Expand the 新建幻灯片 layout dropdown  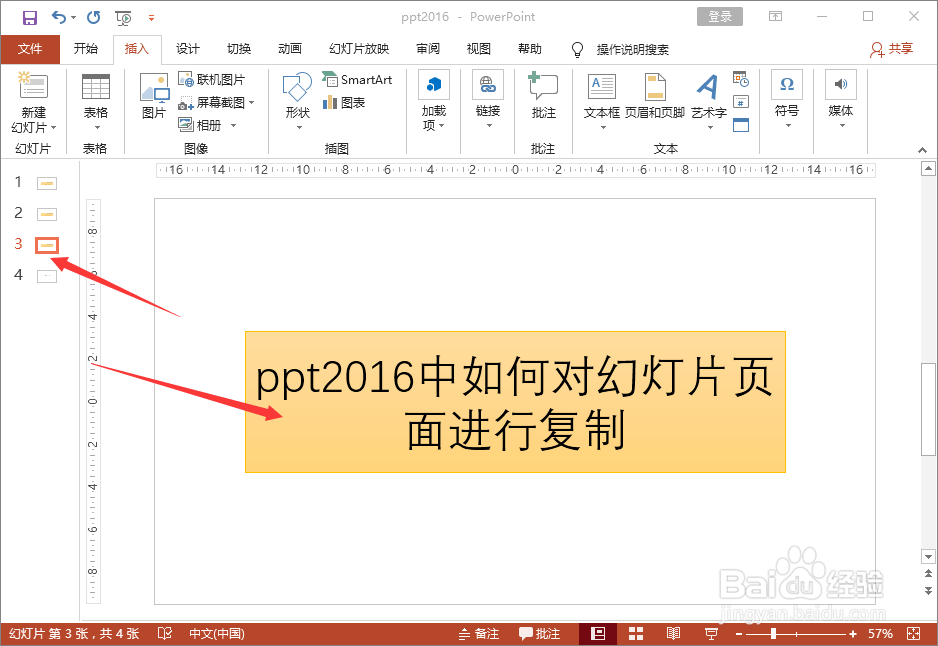[x=34, y=127]
